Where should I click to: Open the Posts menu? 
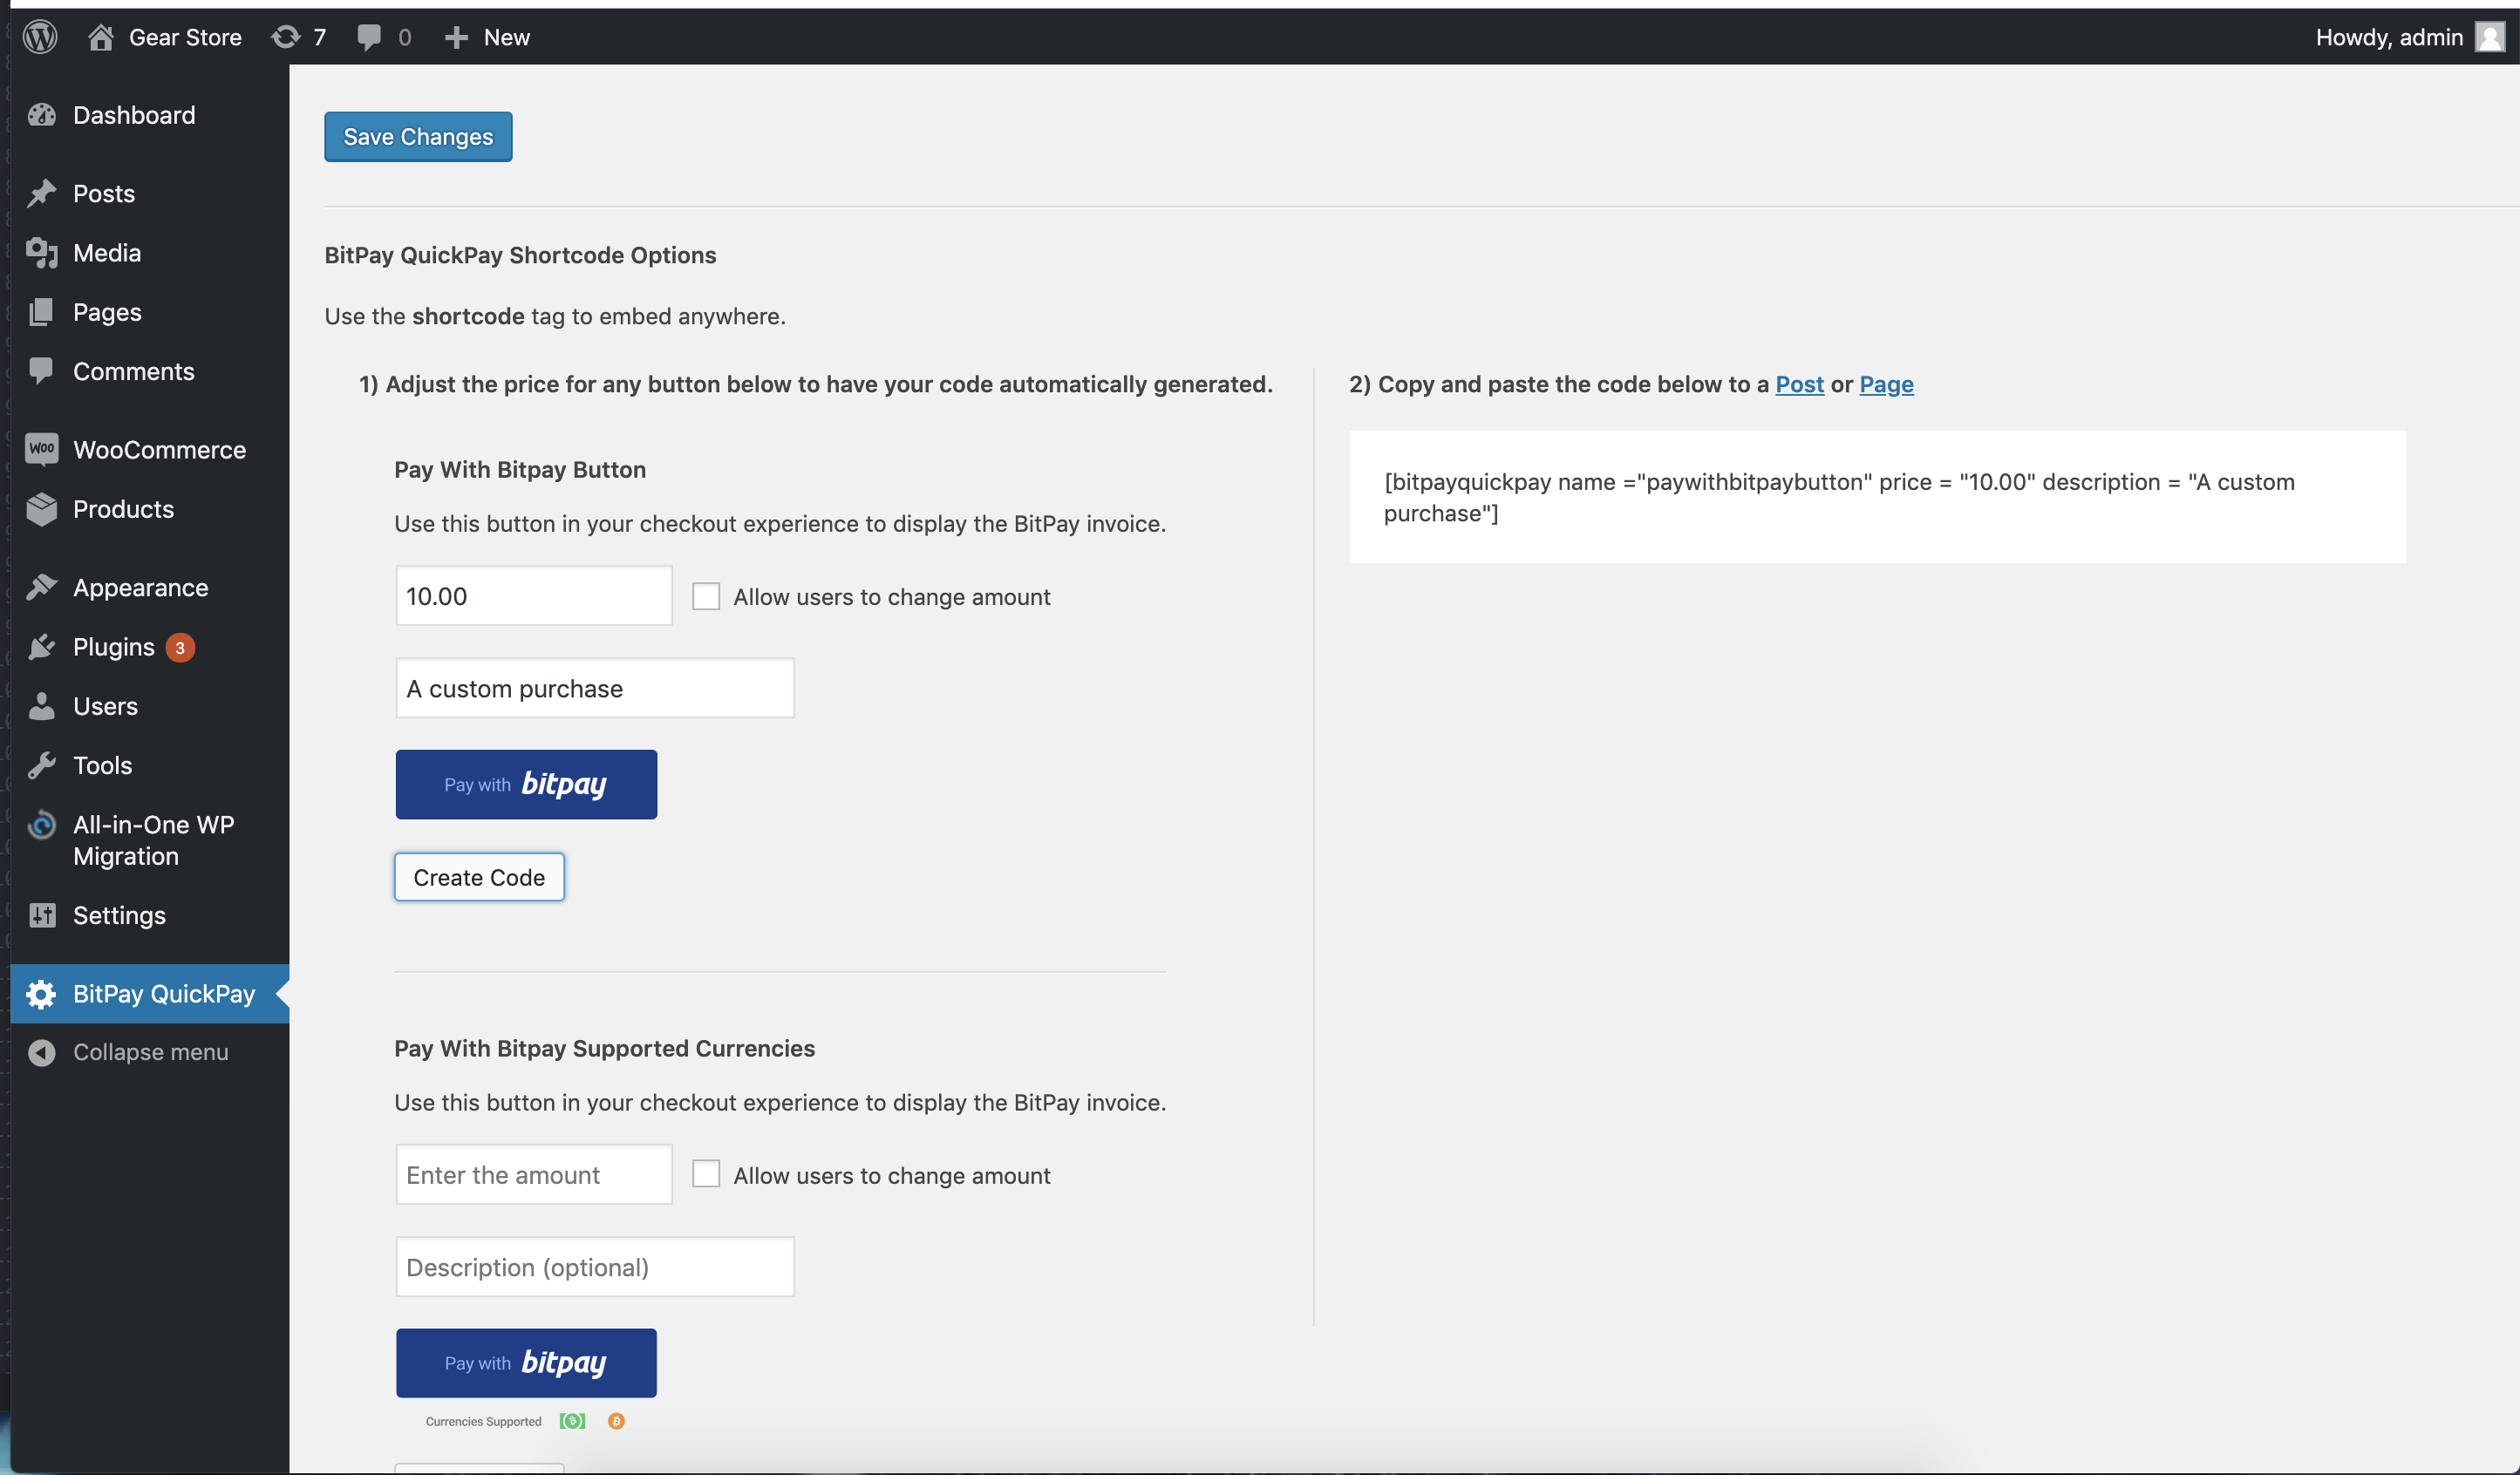[x=104, y=193]
